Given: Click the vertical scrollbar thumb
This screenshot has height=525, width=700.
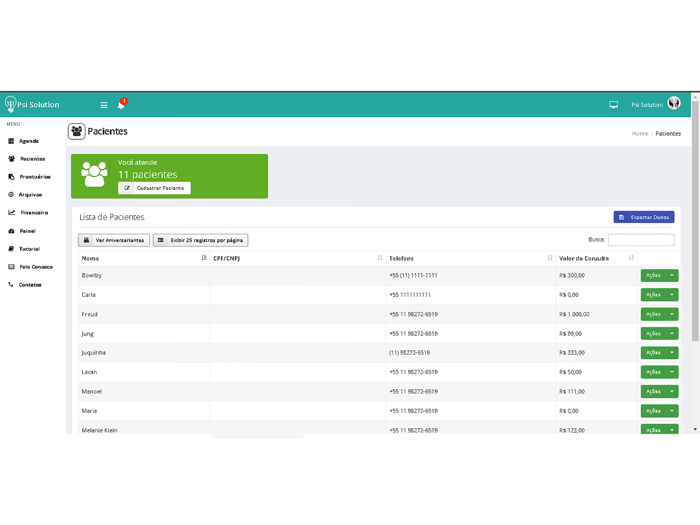Looking at the screenshot, I should click(695, 221).
